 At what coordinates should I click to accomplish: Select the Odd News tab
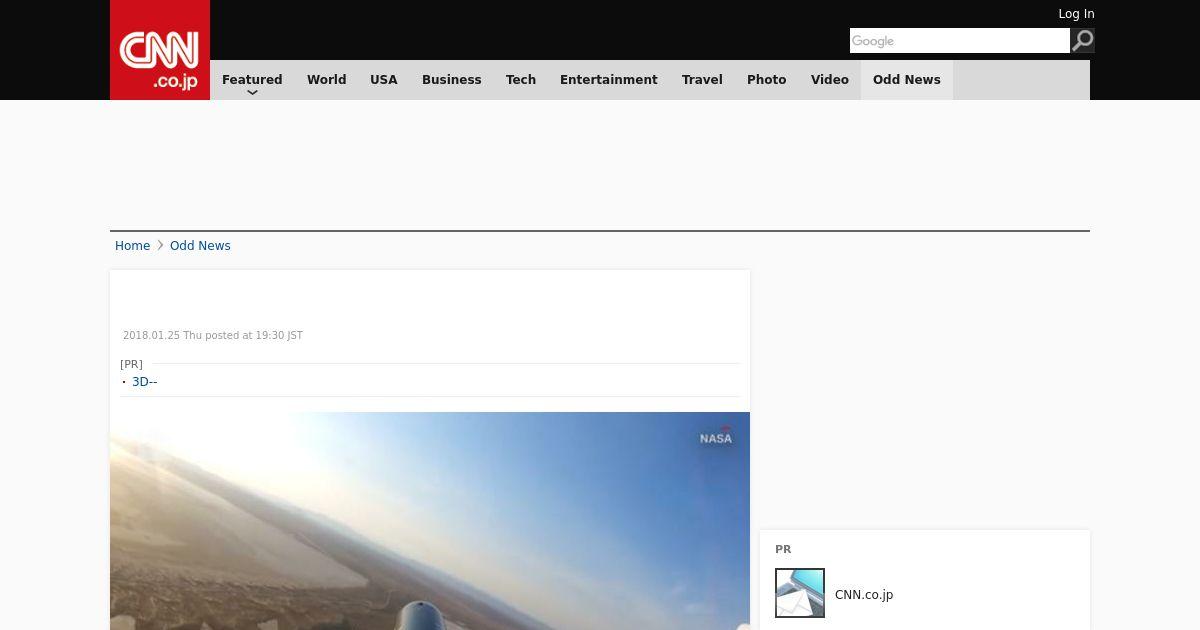point(907,80)
